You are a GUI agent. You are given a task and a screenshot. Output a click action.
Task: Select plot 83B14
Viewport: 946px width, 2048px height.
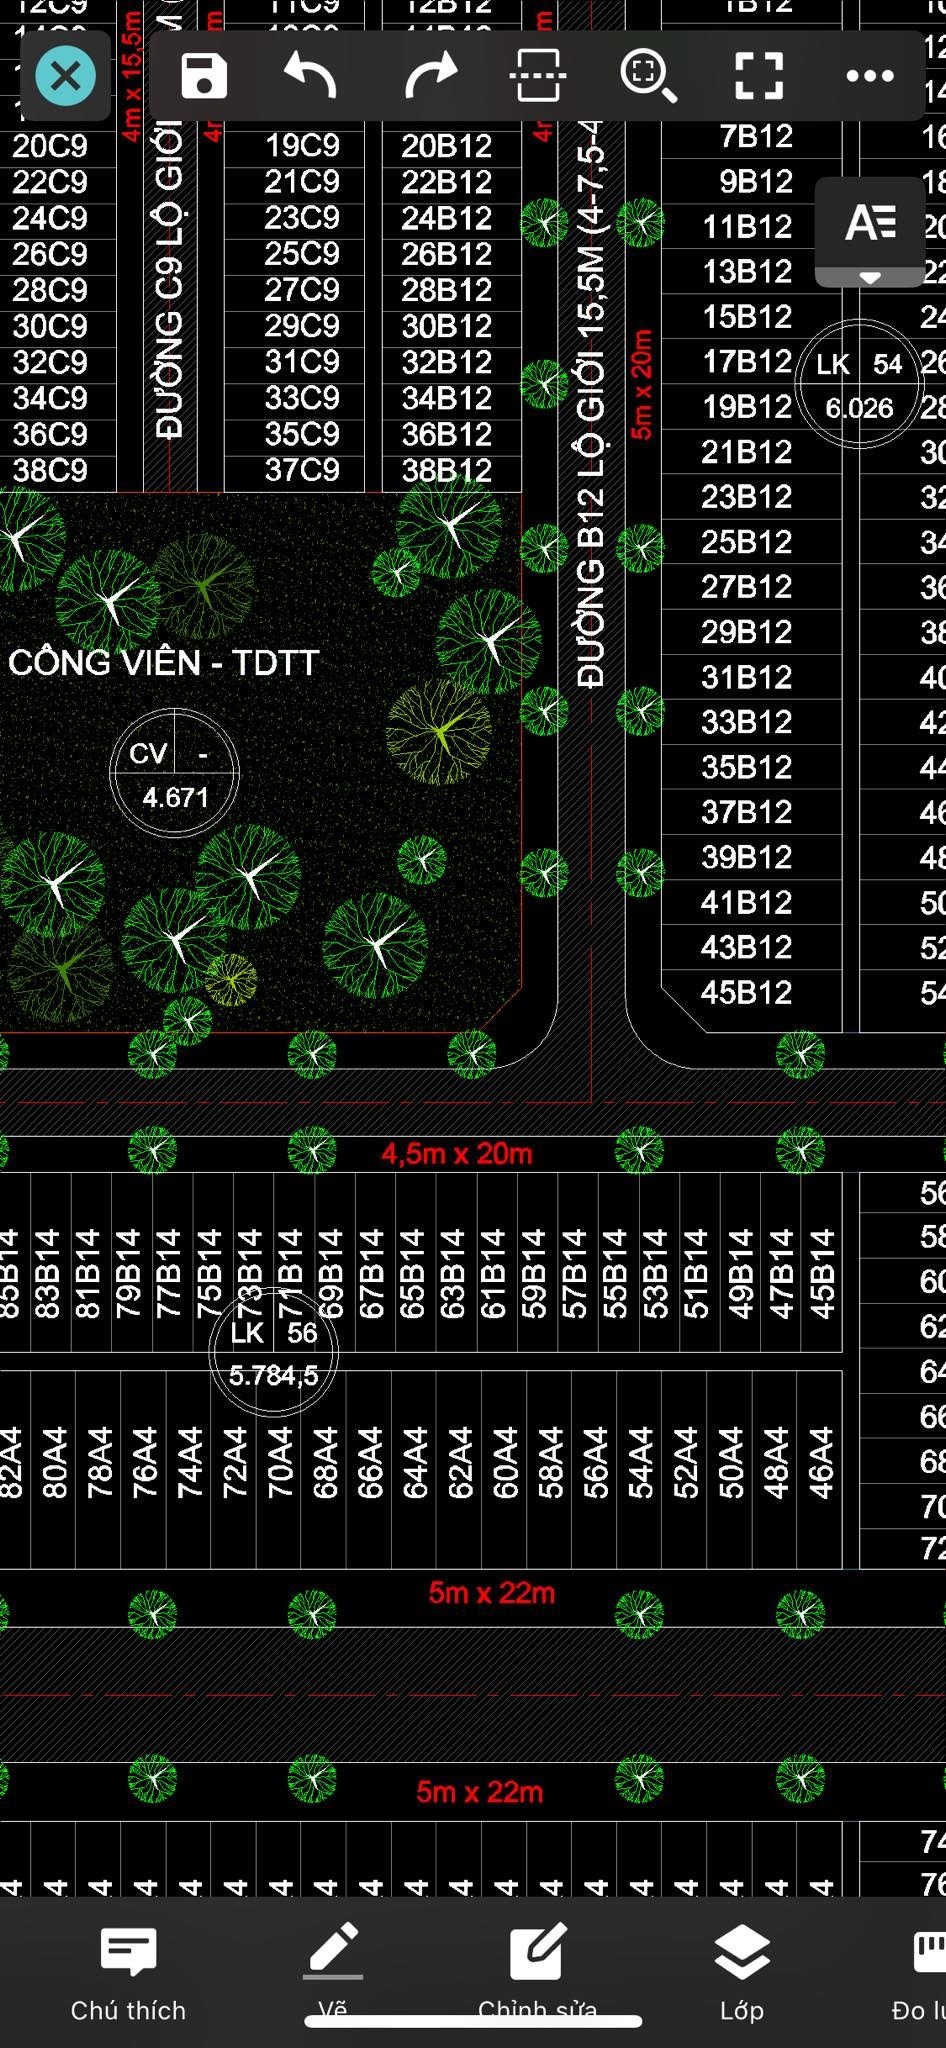pyautogui.click(x=47, y=1275)
